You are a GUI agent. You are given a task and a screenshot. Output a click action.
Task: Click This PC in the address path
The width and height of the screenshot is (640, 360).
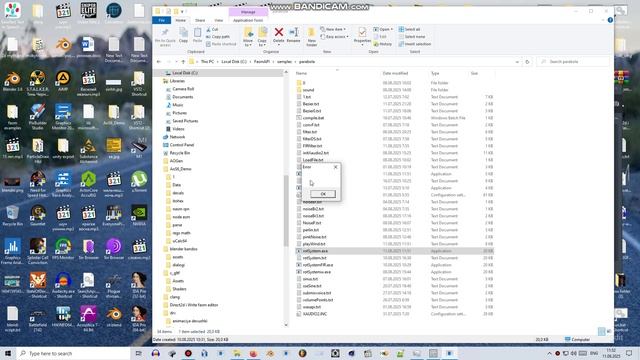tap(207, 62)
